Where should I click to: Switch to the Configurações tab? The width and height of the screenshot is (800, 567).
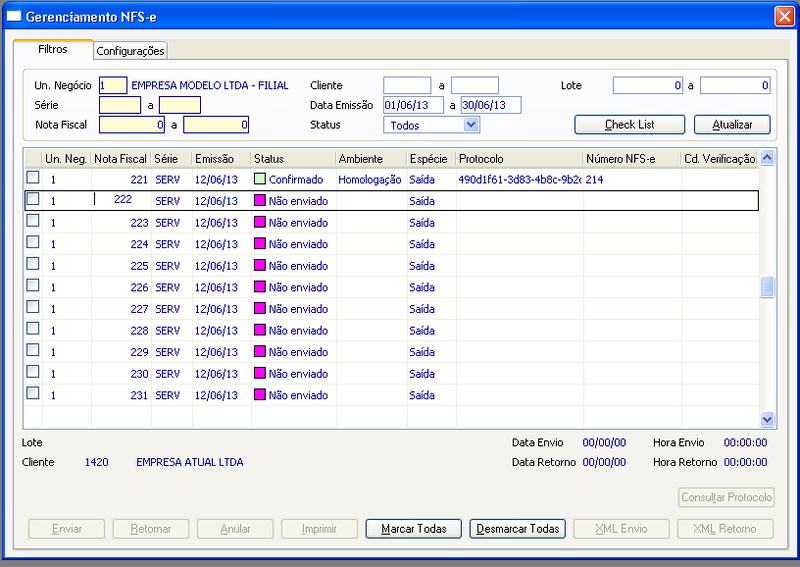[x=130, y=51]
